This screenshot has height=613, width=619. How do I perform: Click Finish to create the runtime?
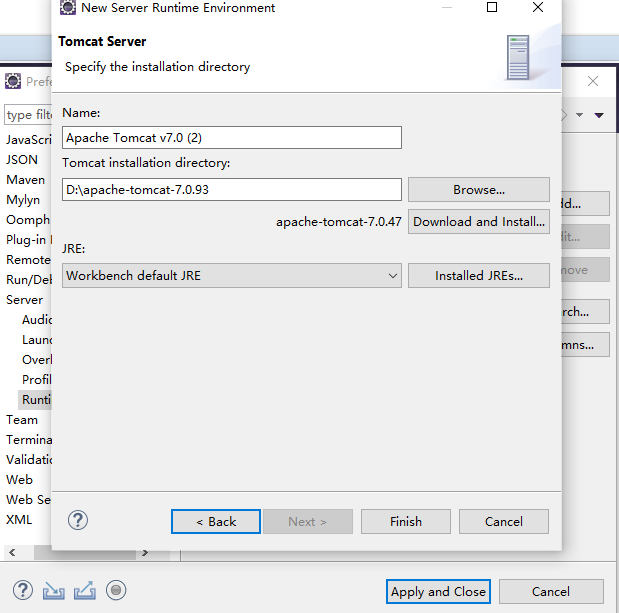406,521
